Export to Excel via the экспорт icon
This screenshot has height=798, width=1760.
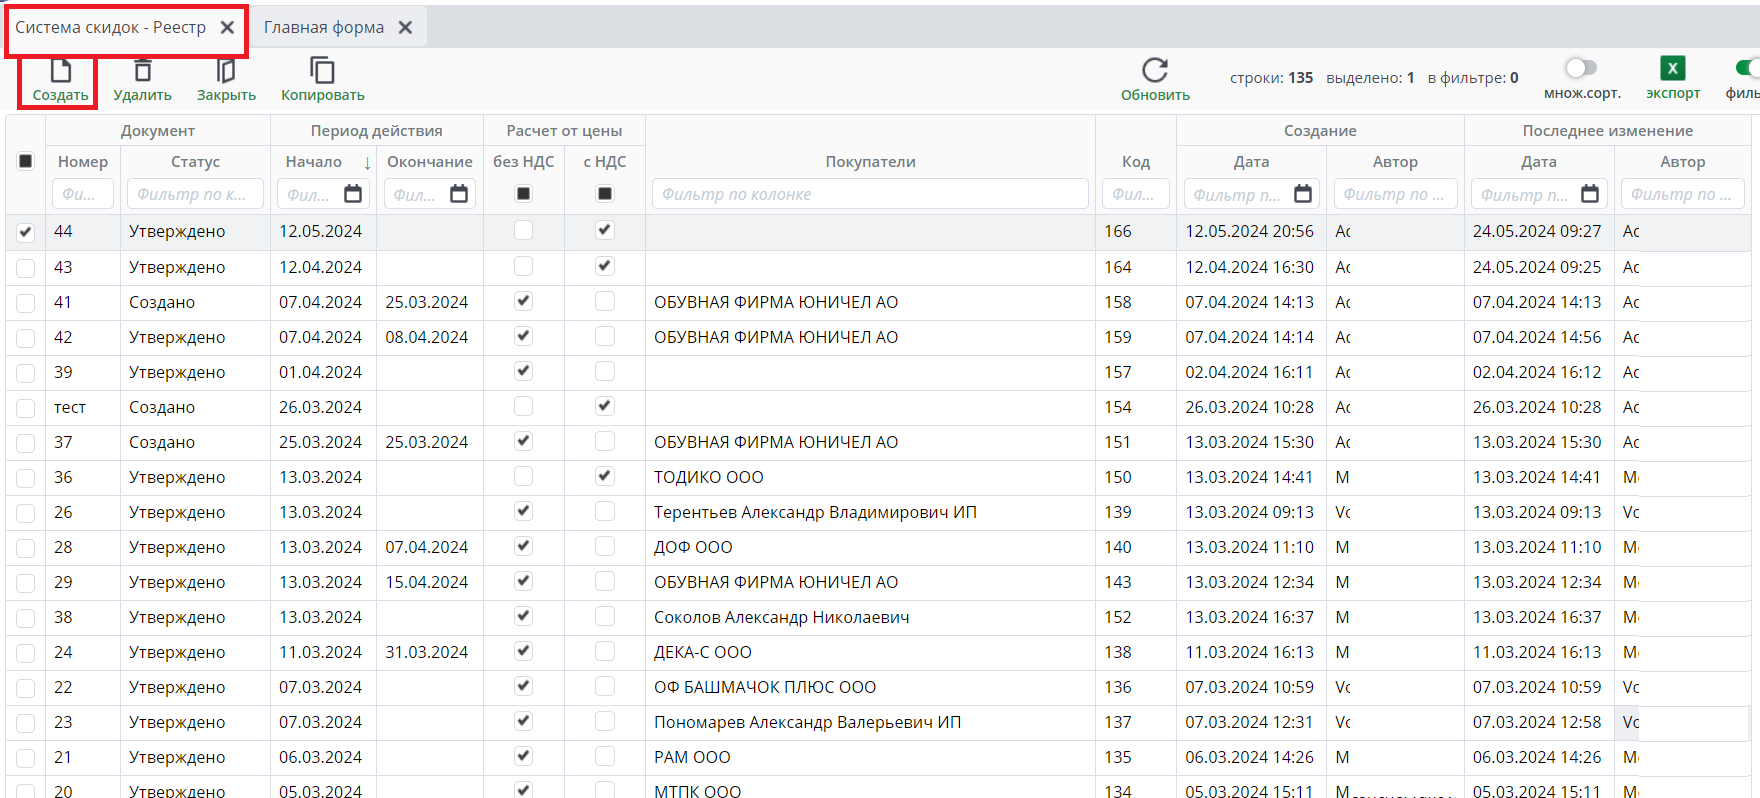pos(1672,69)
